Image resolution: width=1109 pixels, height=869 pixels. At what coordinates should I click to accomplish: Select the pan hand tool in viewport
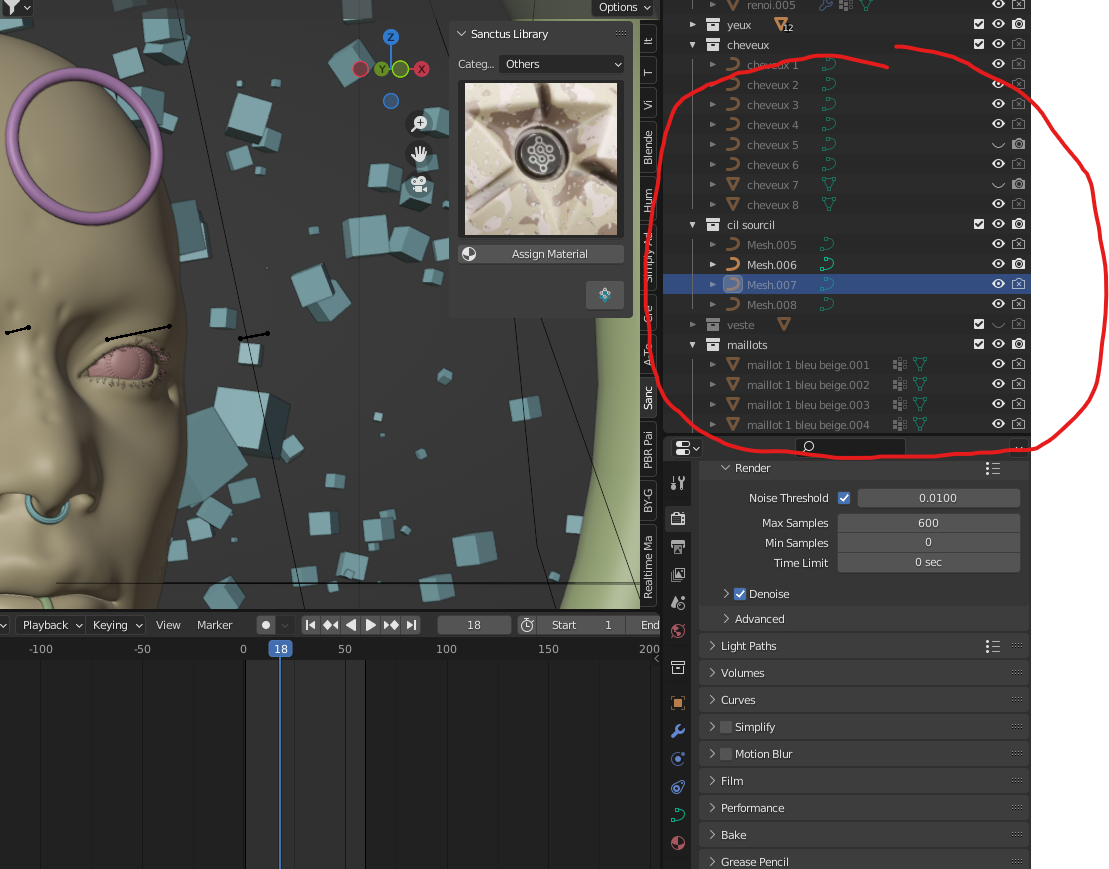click(x=419, y=153)
